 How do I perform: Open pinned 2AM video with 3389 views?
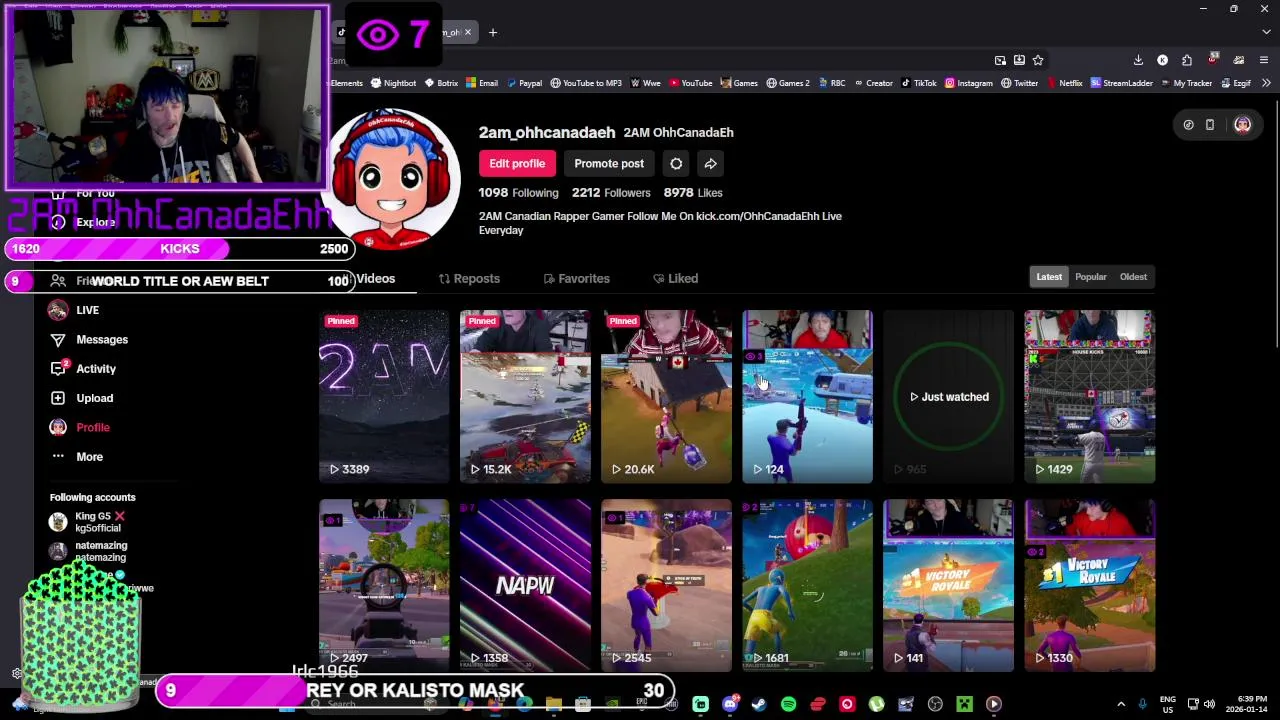(384, 397)
